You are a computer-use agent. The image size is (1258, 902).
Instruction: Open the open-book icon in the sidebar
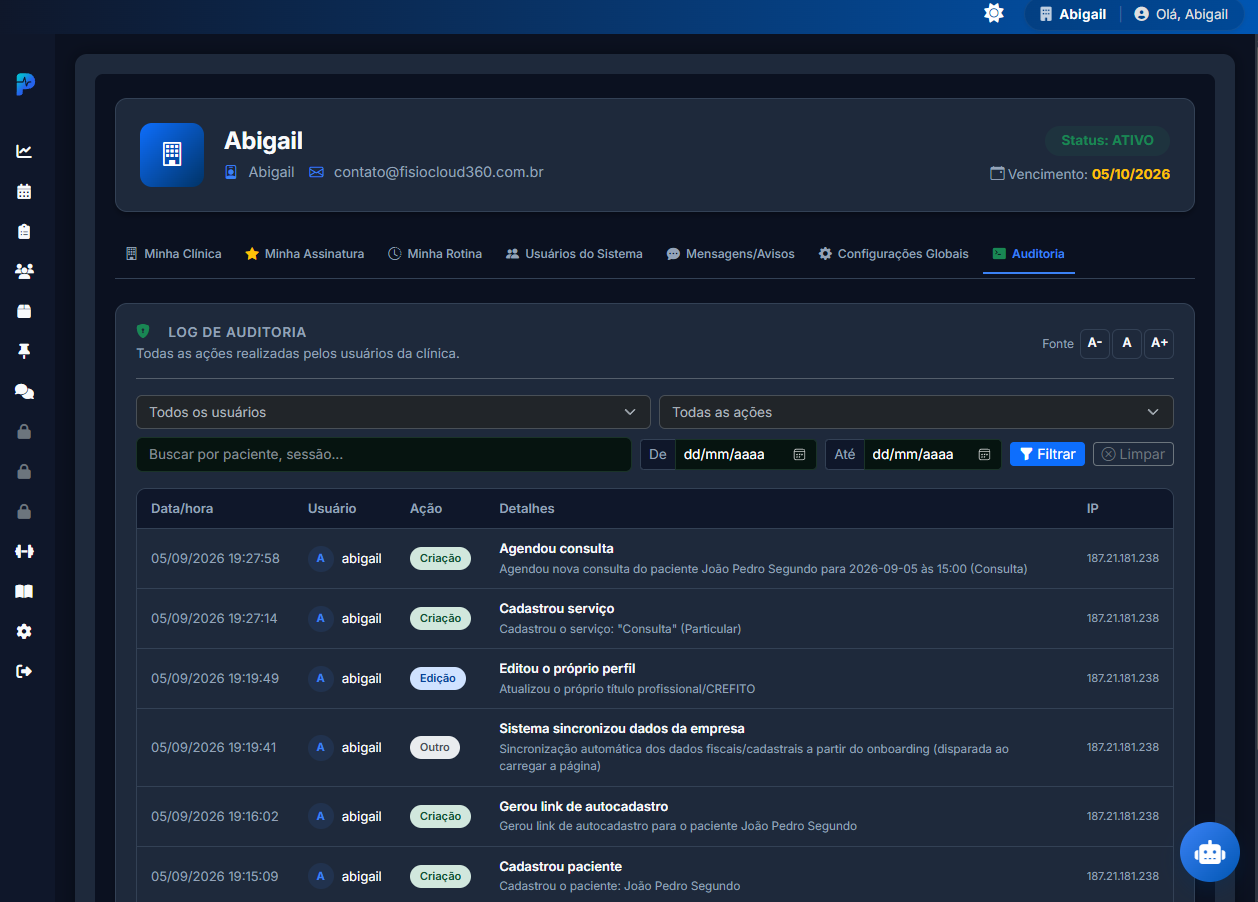[24, 591]
